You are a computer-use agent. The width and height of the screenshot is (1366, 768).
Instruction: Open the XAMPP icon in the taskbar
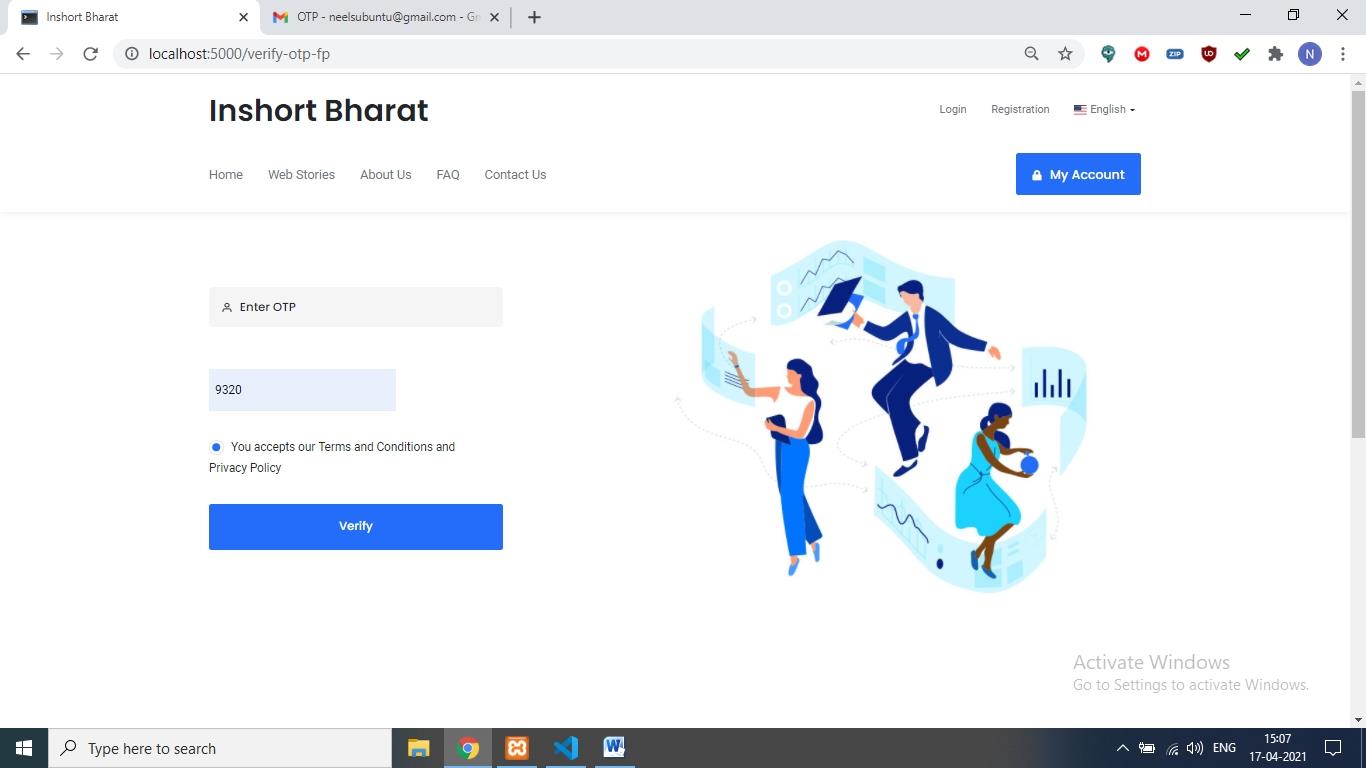coord(517,748)
